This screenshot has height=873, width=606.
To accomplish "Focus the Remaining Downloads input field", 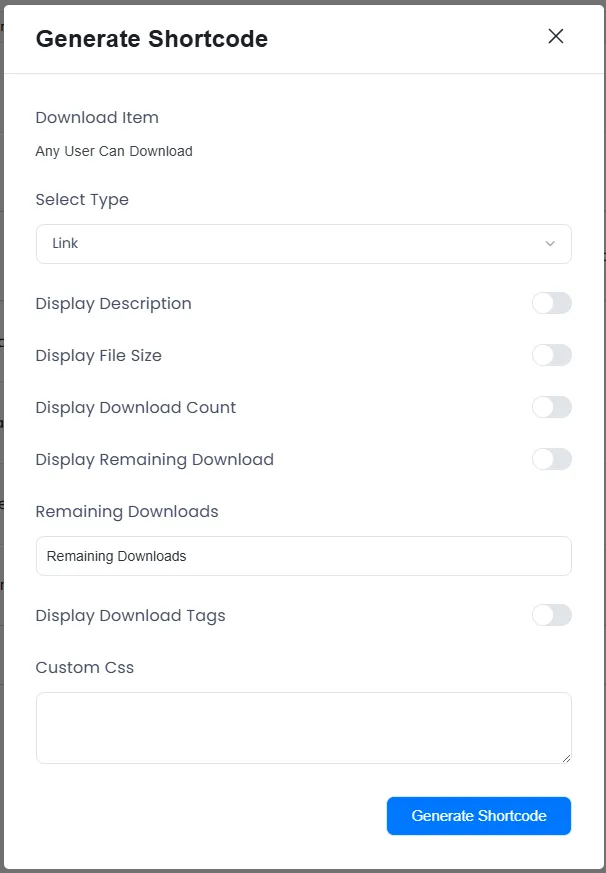I will (303, 556).
